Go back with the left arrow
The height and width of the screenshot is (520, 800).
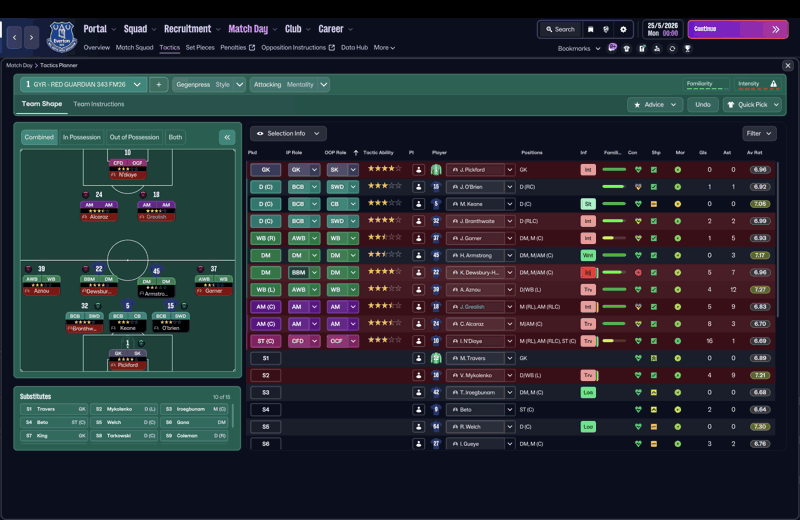[14, 37]
